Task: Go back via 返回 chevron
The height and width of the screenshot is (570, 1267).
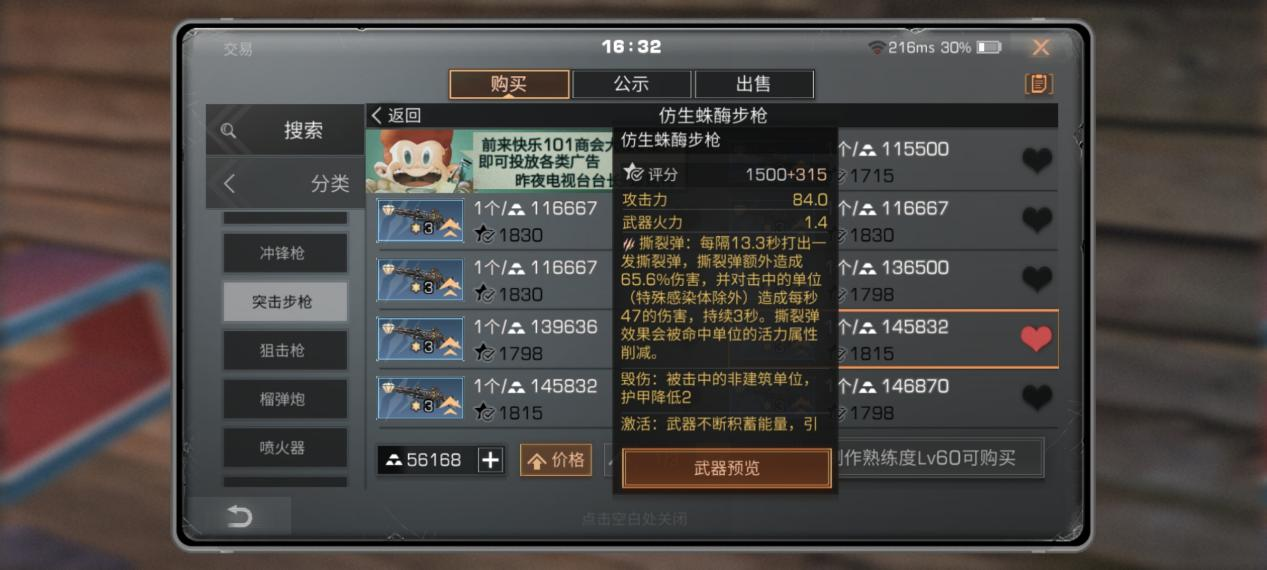Action: (396, 116)
